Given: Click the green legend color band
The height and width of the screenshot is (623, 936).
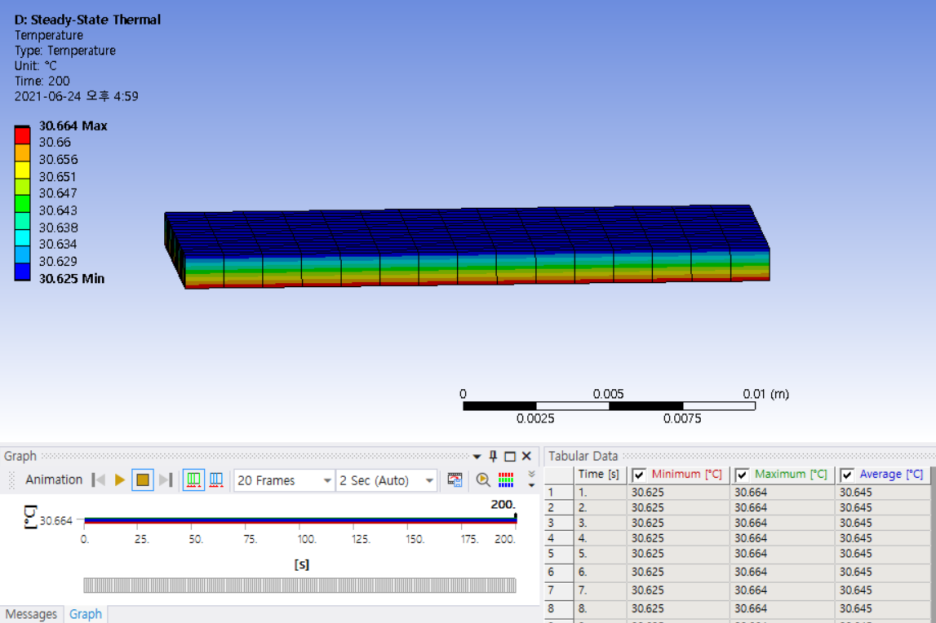Looking at the screenshot, I should [23, 204].
